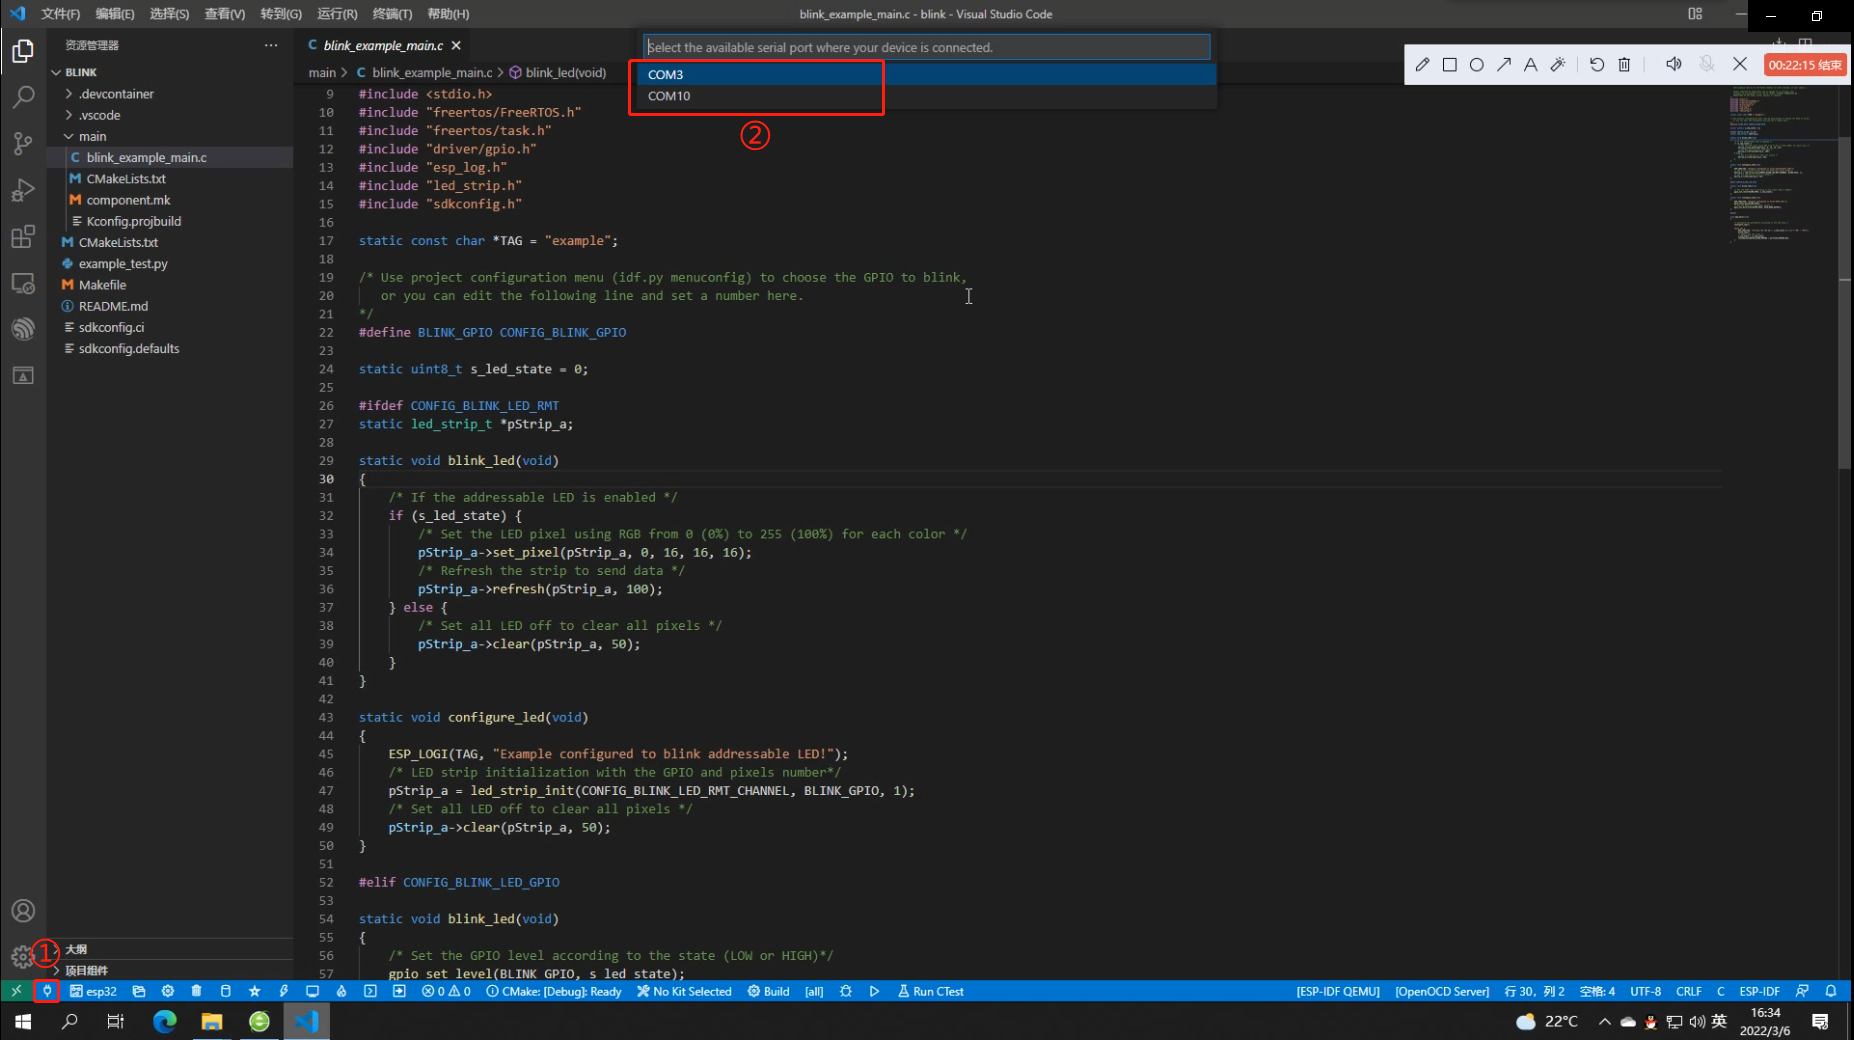Open Kconfig.projbuild in the explorer
The height and width of the screenshot is (1040, 1854).
click(170, 221)
